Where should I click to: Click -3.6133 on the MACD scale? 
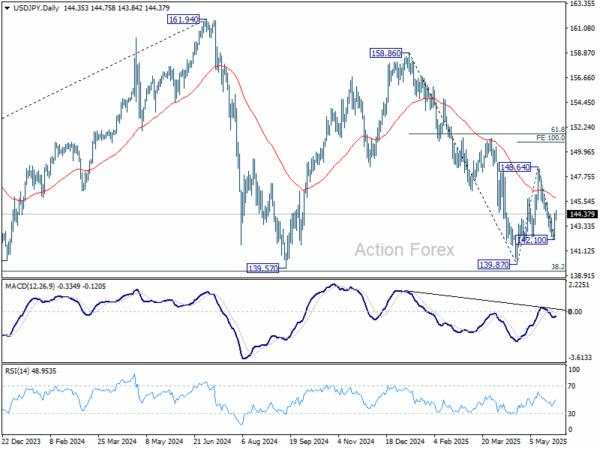coord(580,357)
